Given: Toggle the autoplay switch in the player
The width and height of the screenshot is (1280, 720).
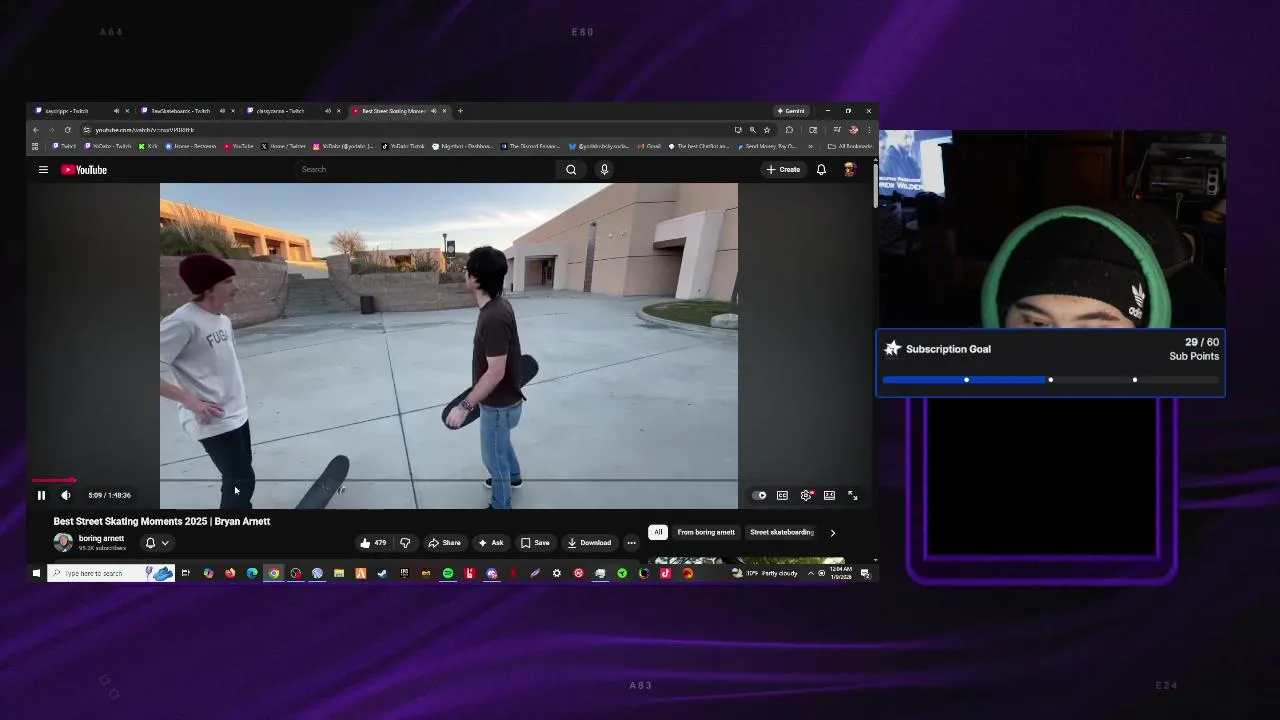Looking at the screenshot, I should [x=760, y=495].
